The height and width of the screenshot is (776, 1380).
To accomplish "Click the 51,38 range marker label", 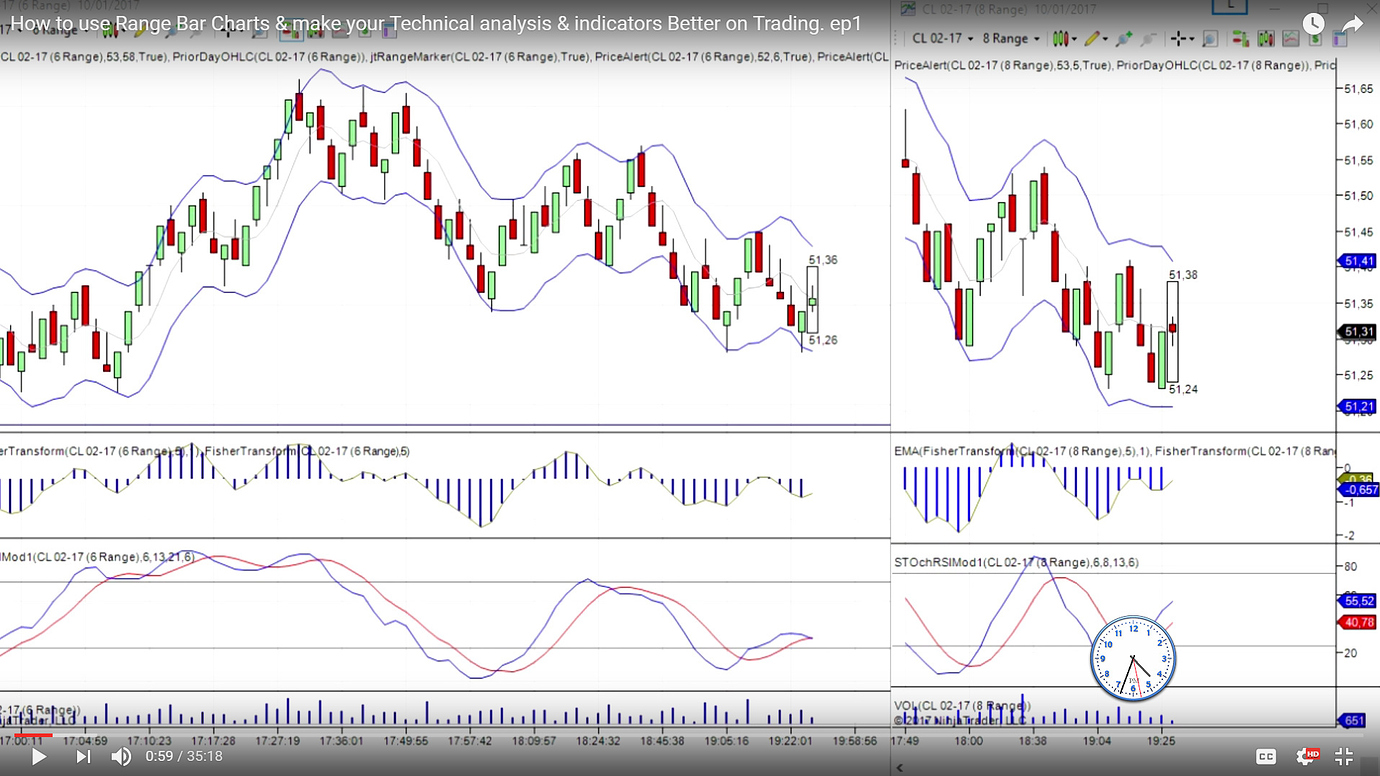I will point(1183,274).
